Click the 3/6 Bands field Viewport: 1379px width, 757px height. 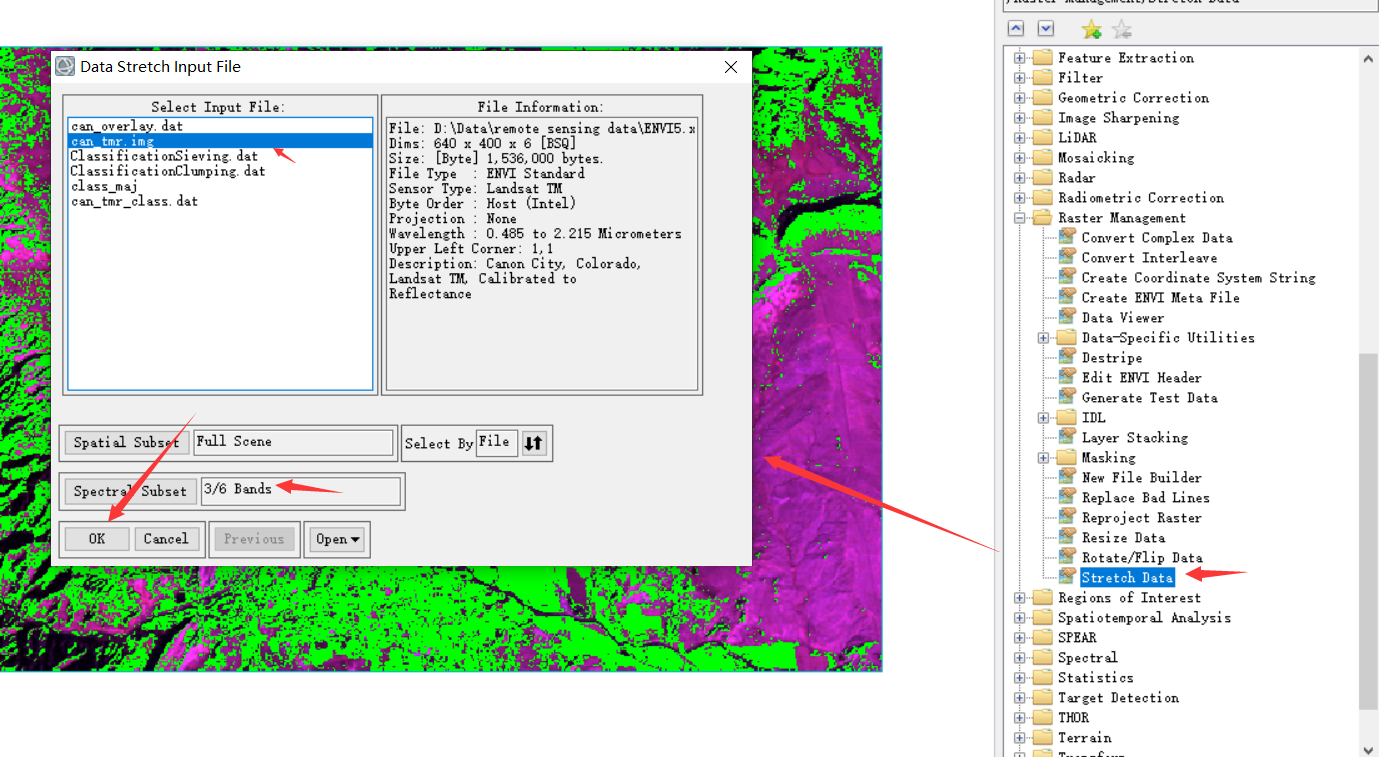(300, 491)
